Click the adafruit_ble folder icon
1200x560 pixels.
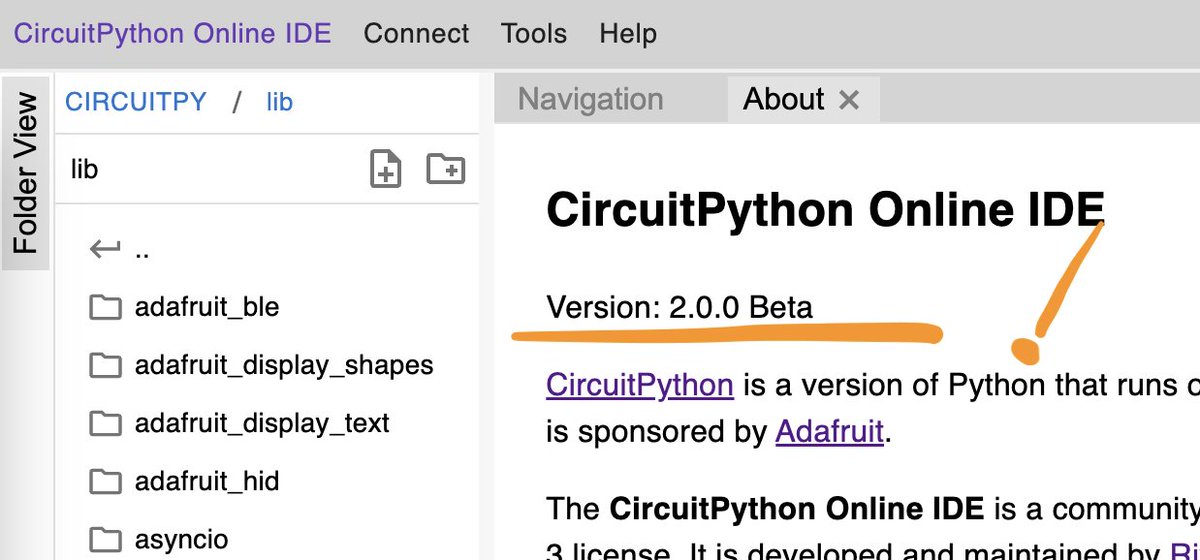(x=104, y=307)
